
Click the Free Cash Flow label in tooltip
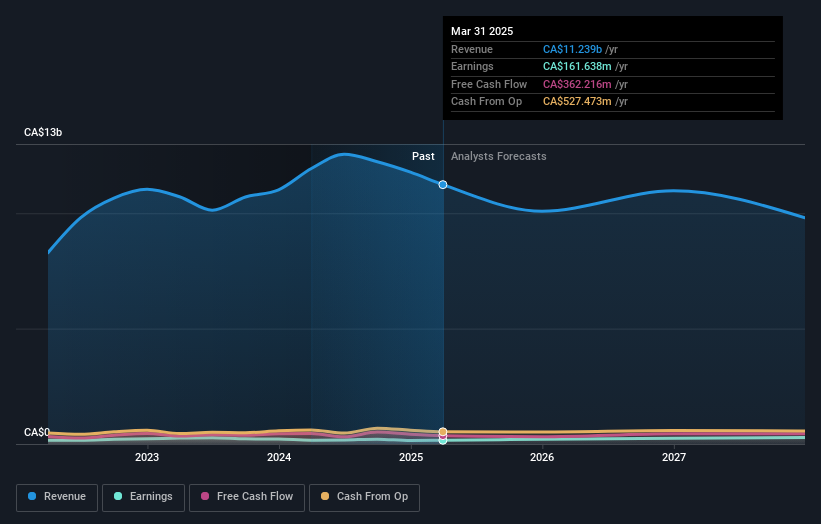point(489,84)
